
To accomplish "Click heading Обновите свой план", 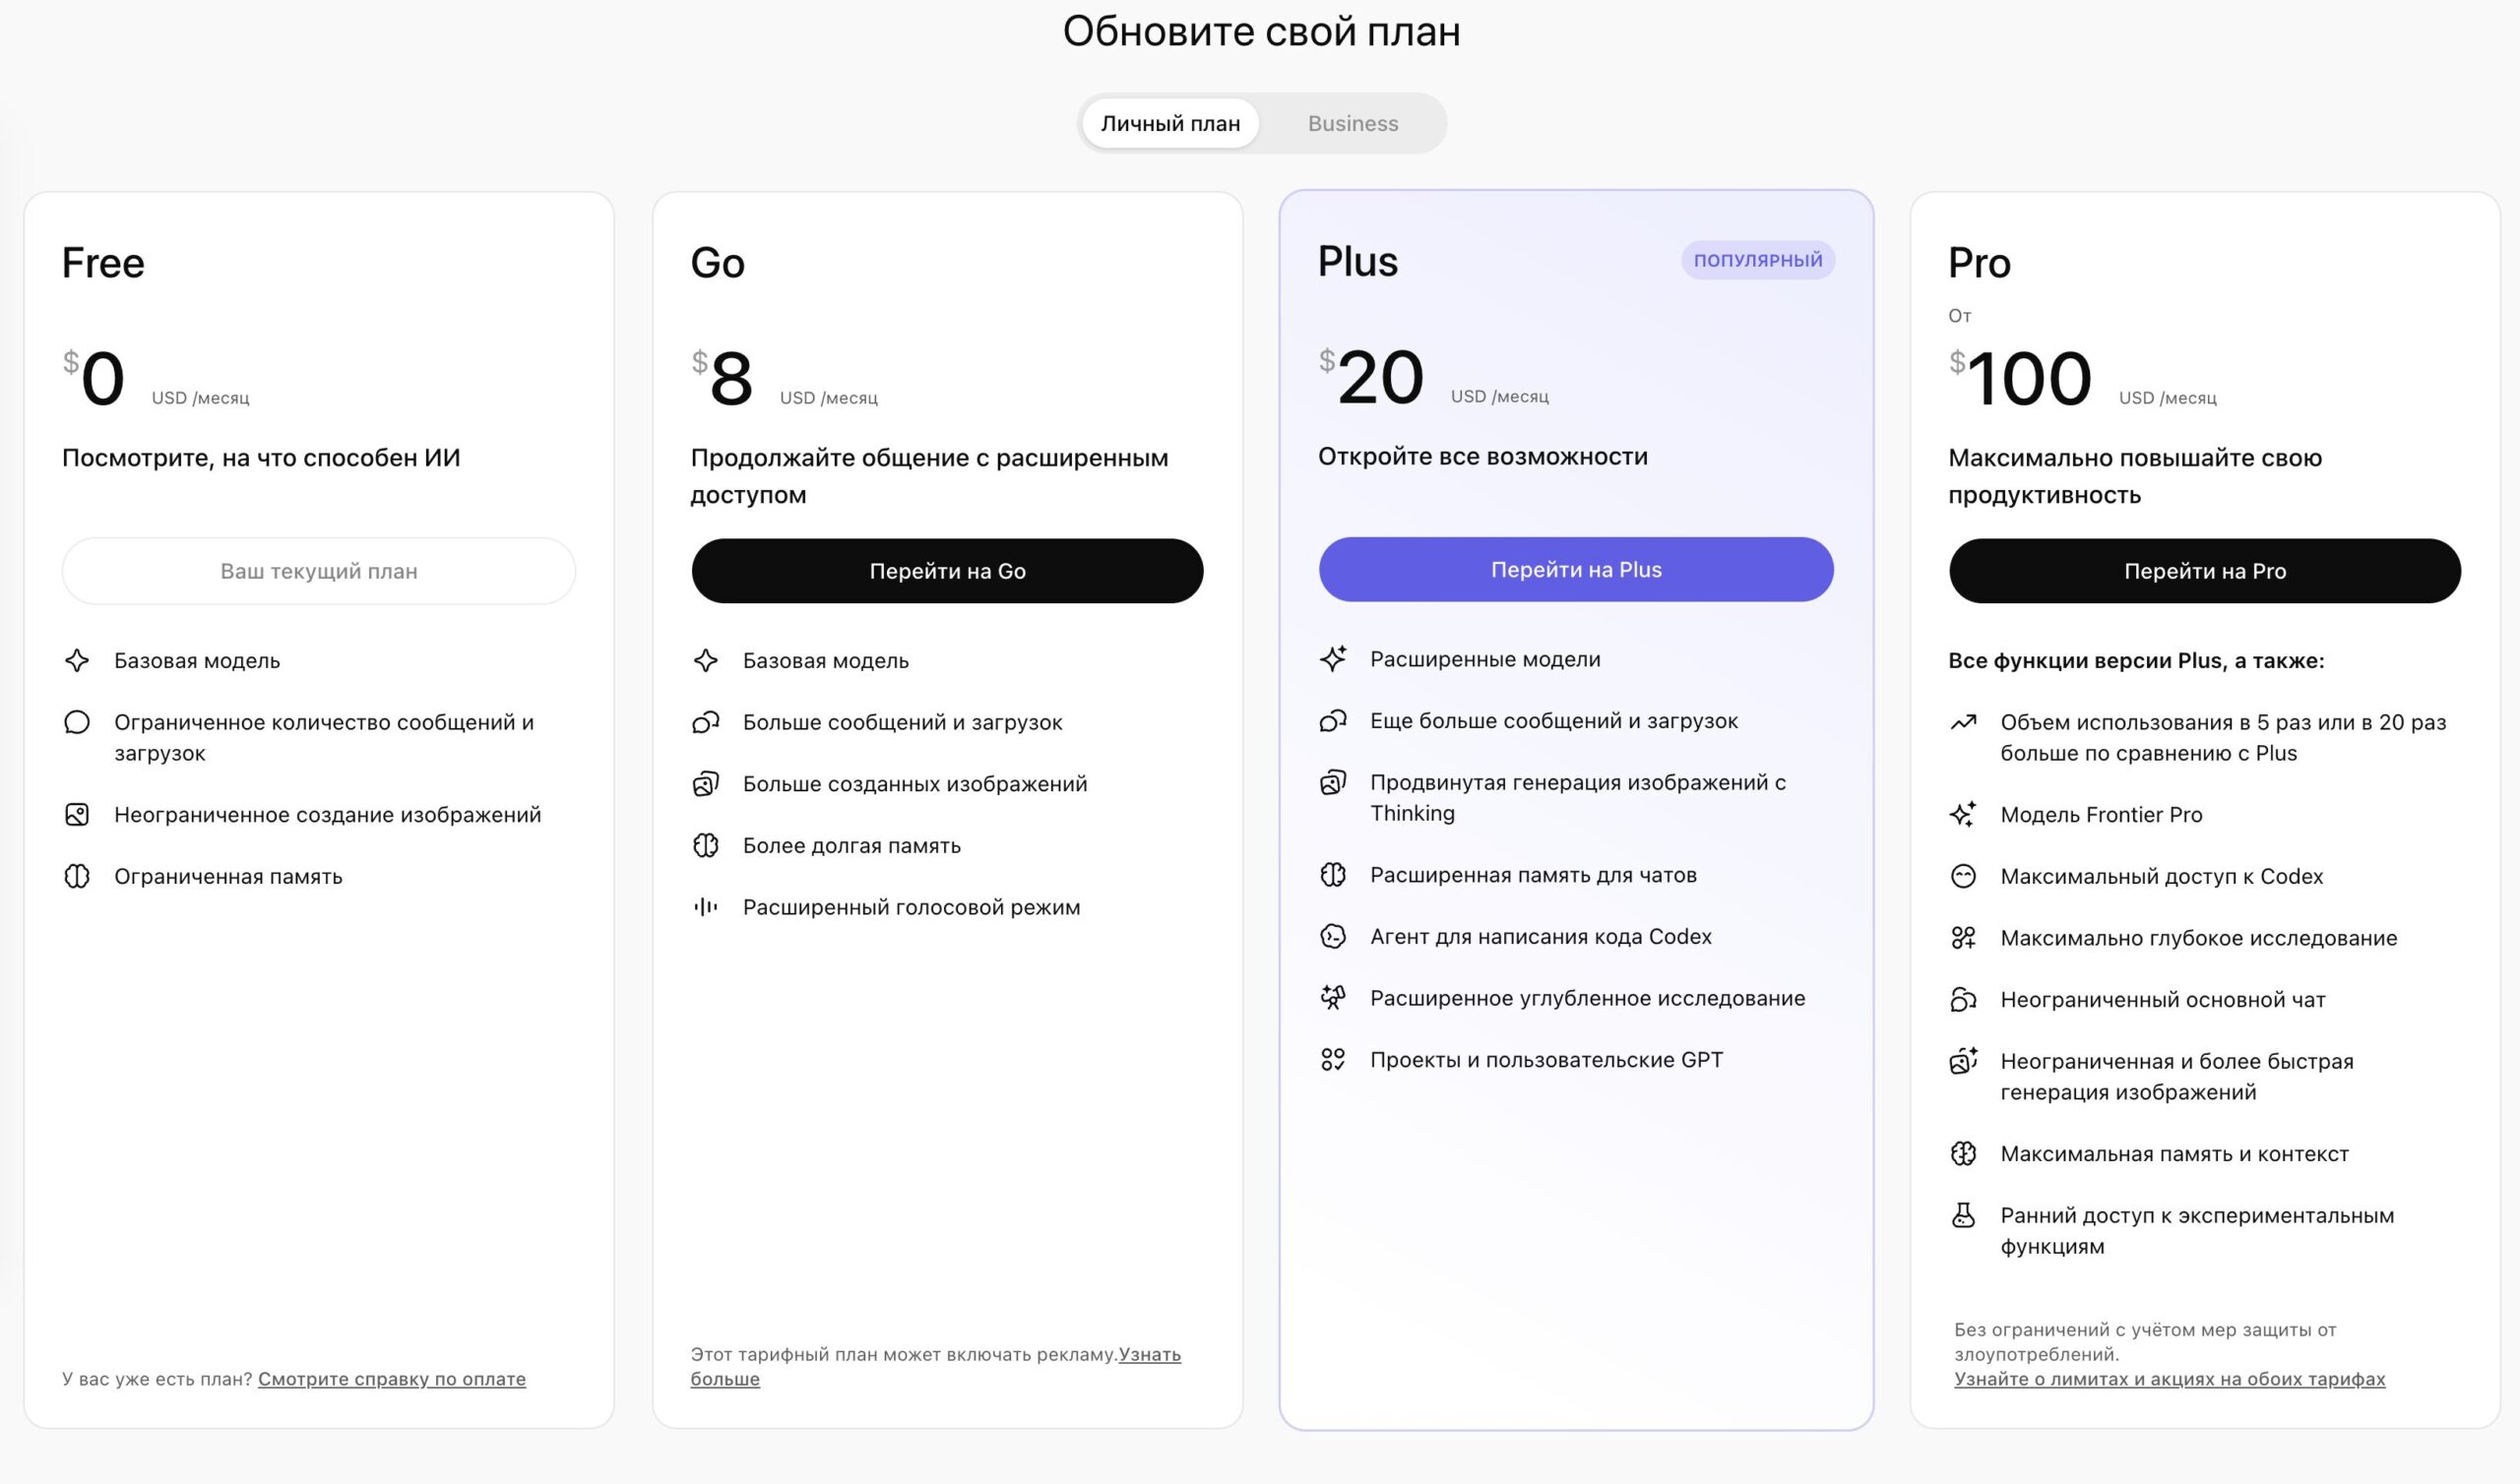I will 1261,31.
